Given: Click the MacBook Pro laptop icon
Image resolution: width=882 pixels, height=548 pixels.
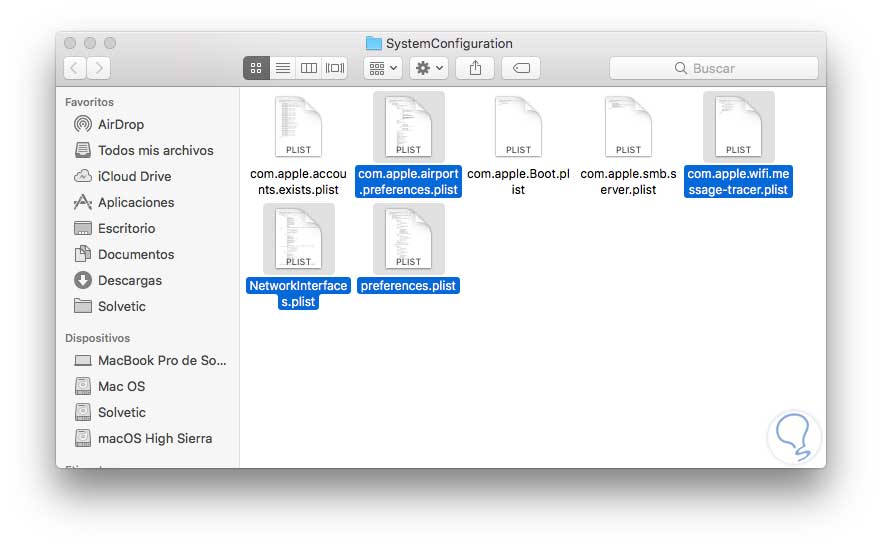Looking at the screenshot, I should [83, 360].
